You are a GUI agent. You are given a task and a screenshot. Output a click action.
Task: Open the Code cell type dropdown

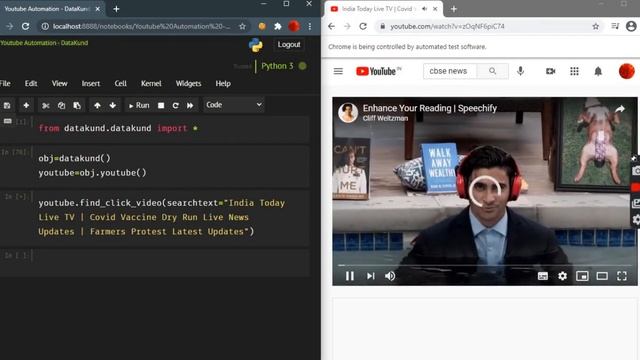[234, 105]
